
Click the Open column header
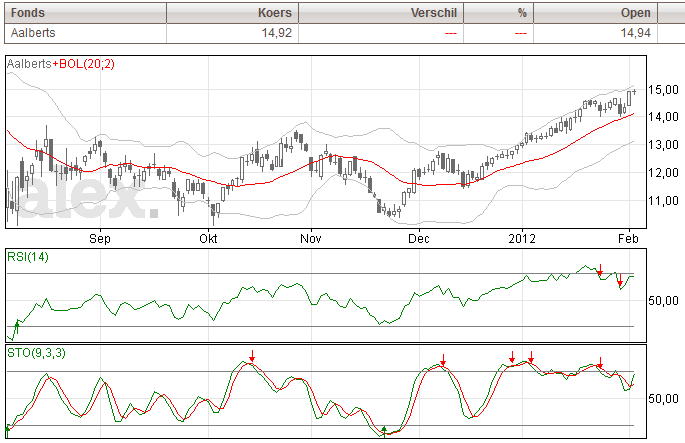[595, 13]
